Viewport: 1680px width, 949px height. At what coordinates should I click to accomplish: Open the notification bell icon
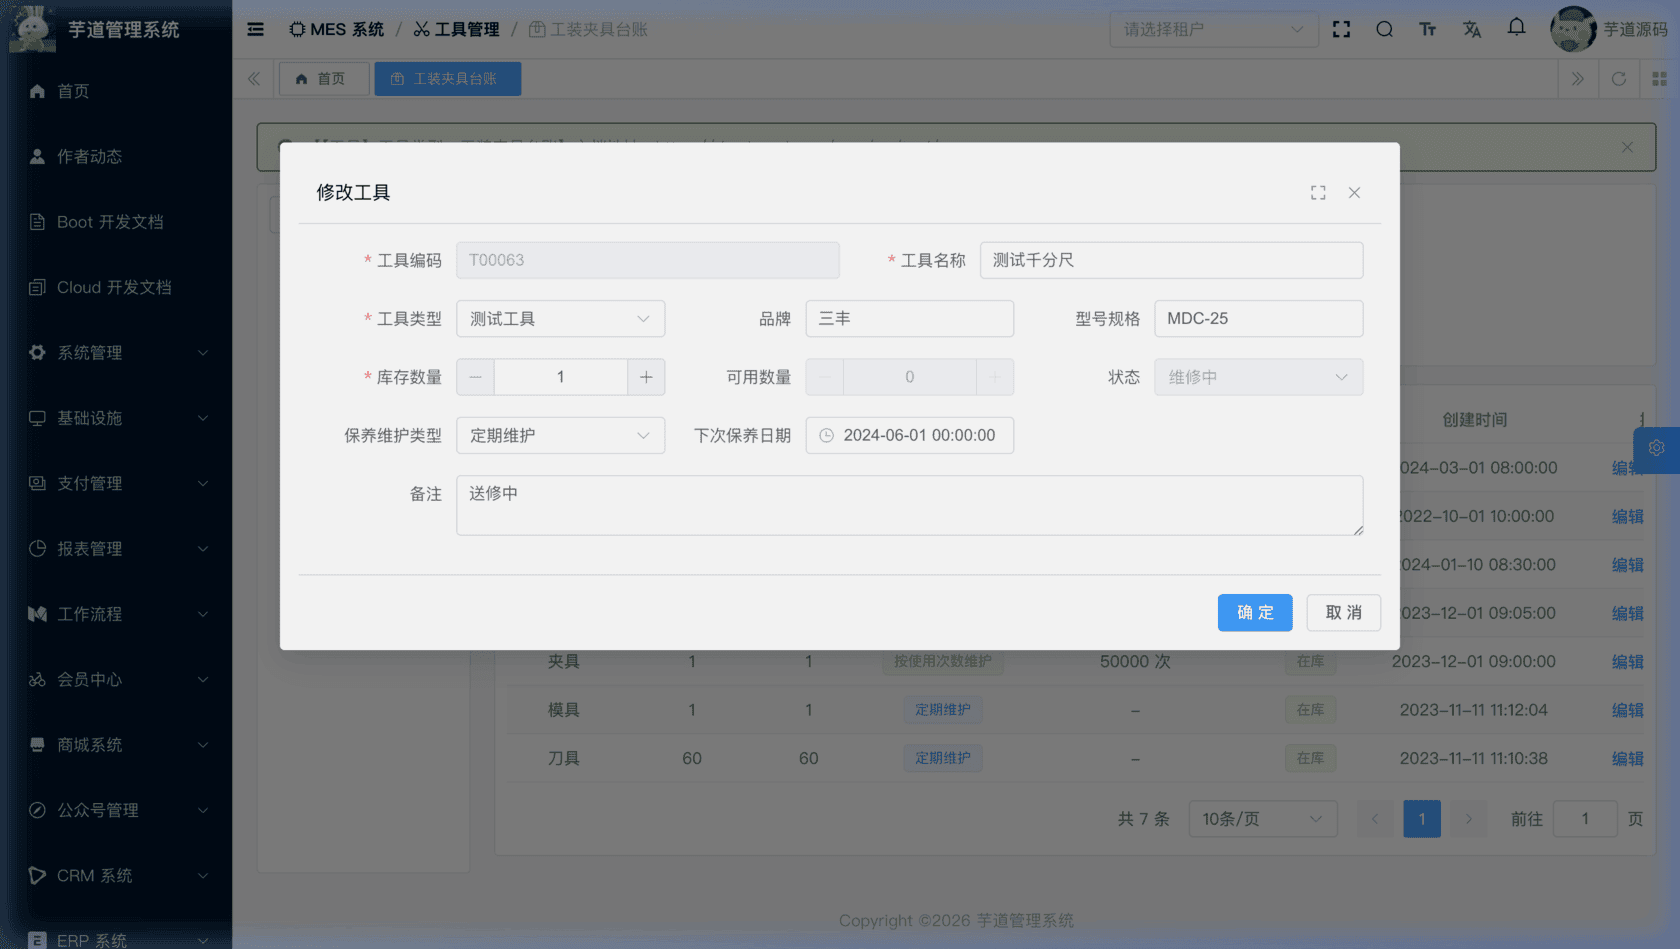click(1516, 29)
